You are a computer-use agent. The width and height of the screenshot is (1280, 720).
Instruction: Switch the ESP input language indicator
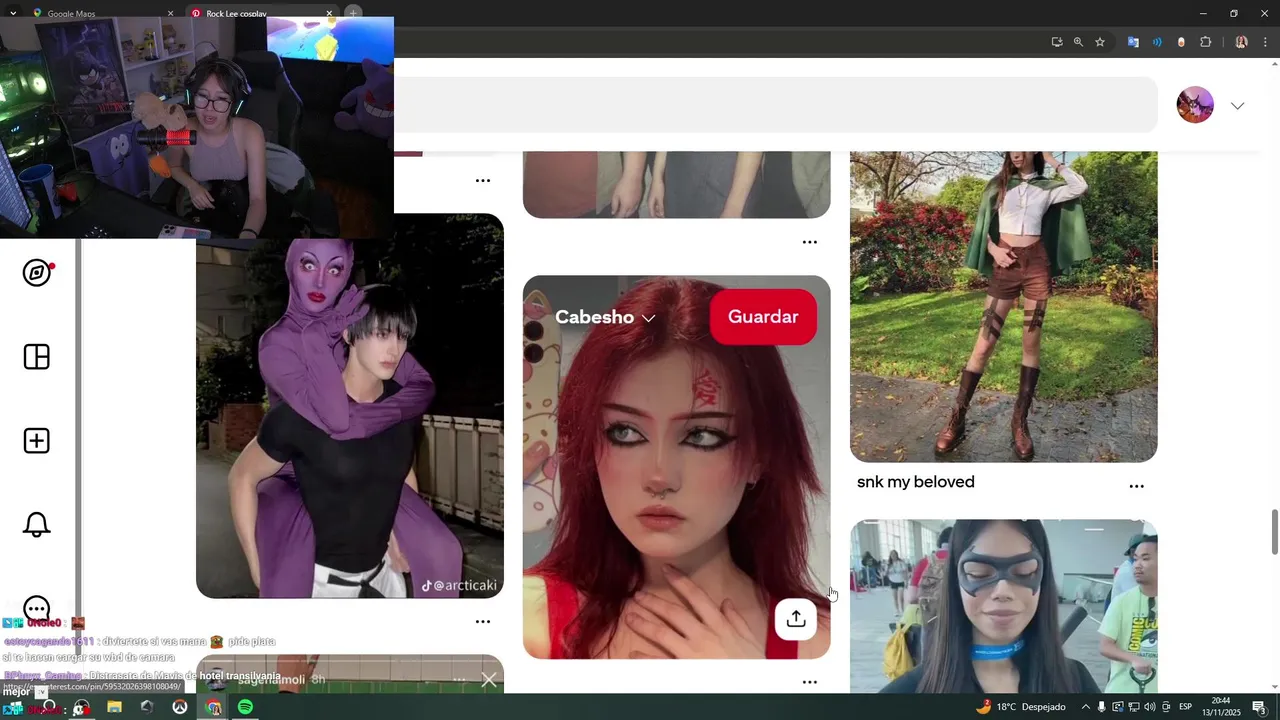[1186, 707]
